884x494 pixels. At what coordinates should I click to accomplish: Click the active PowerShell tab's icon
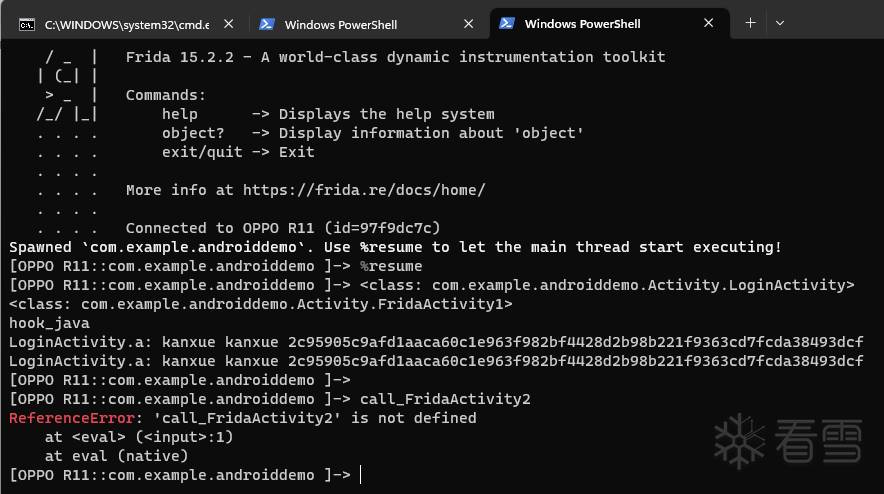point(507,23)
